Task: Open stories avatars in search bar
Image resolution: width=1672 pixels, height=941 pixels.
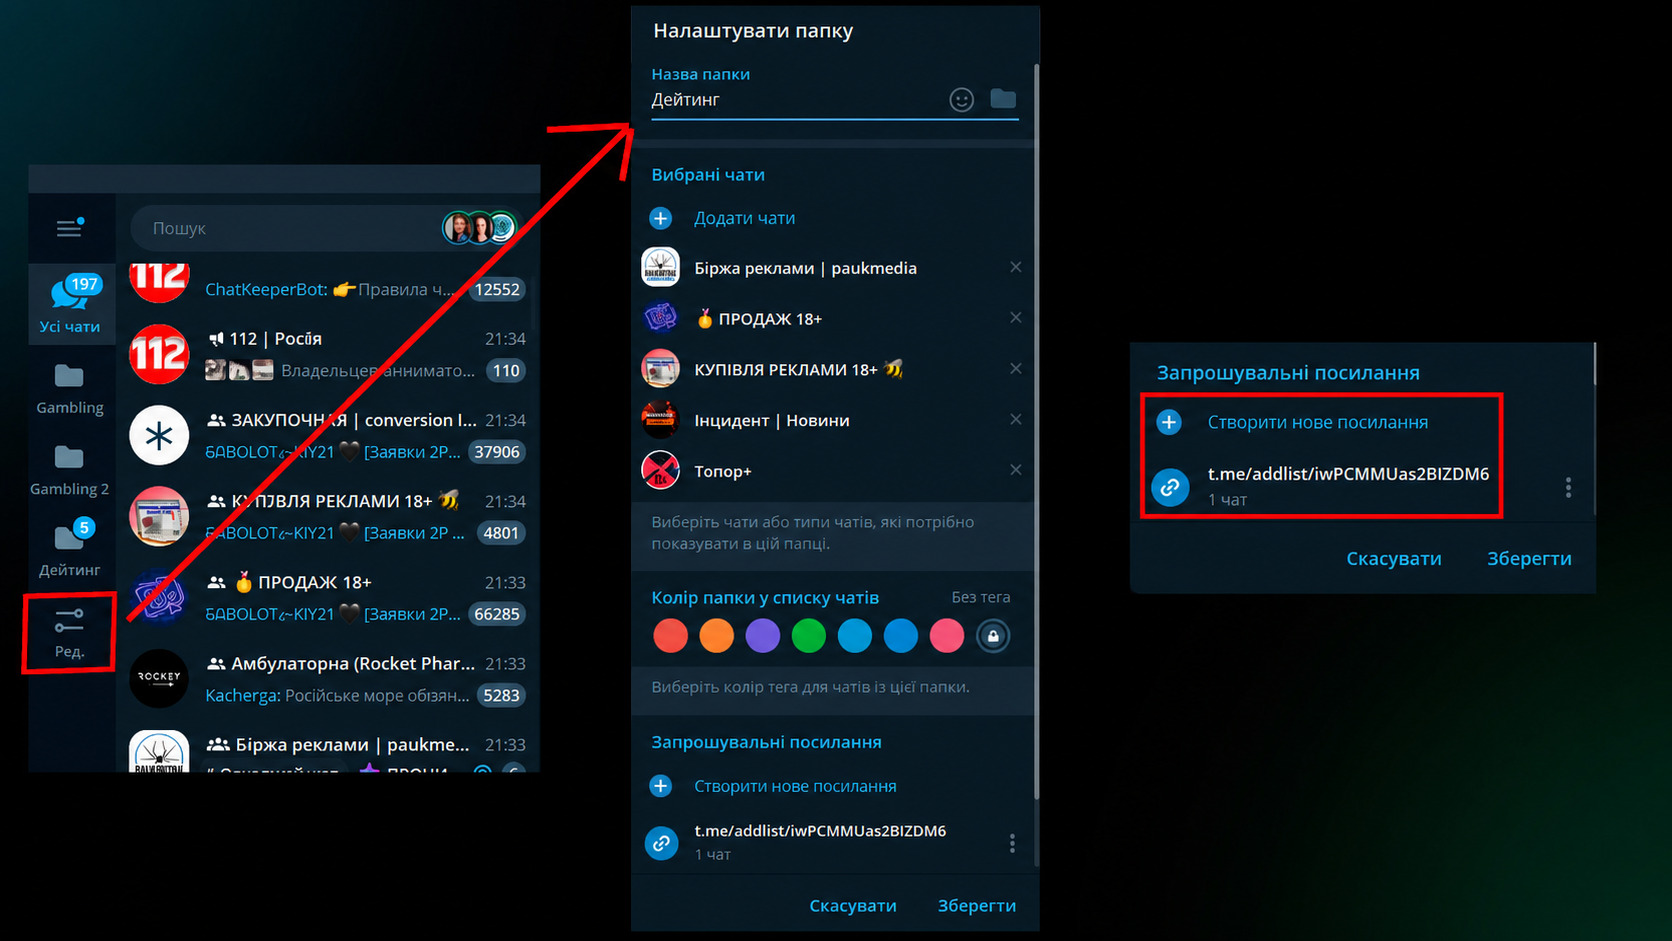Action: pos(479,228)
